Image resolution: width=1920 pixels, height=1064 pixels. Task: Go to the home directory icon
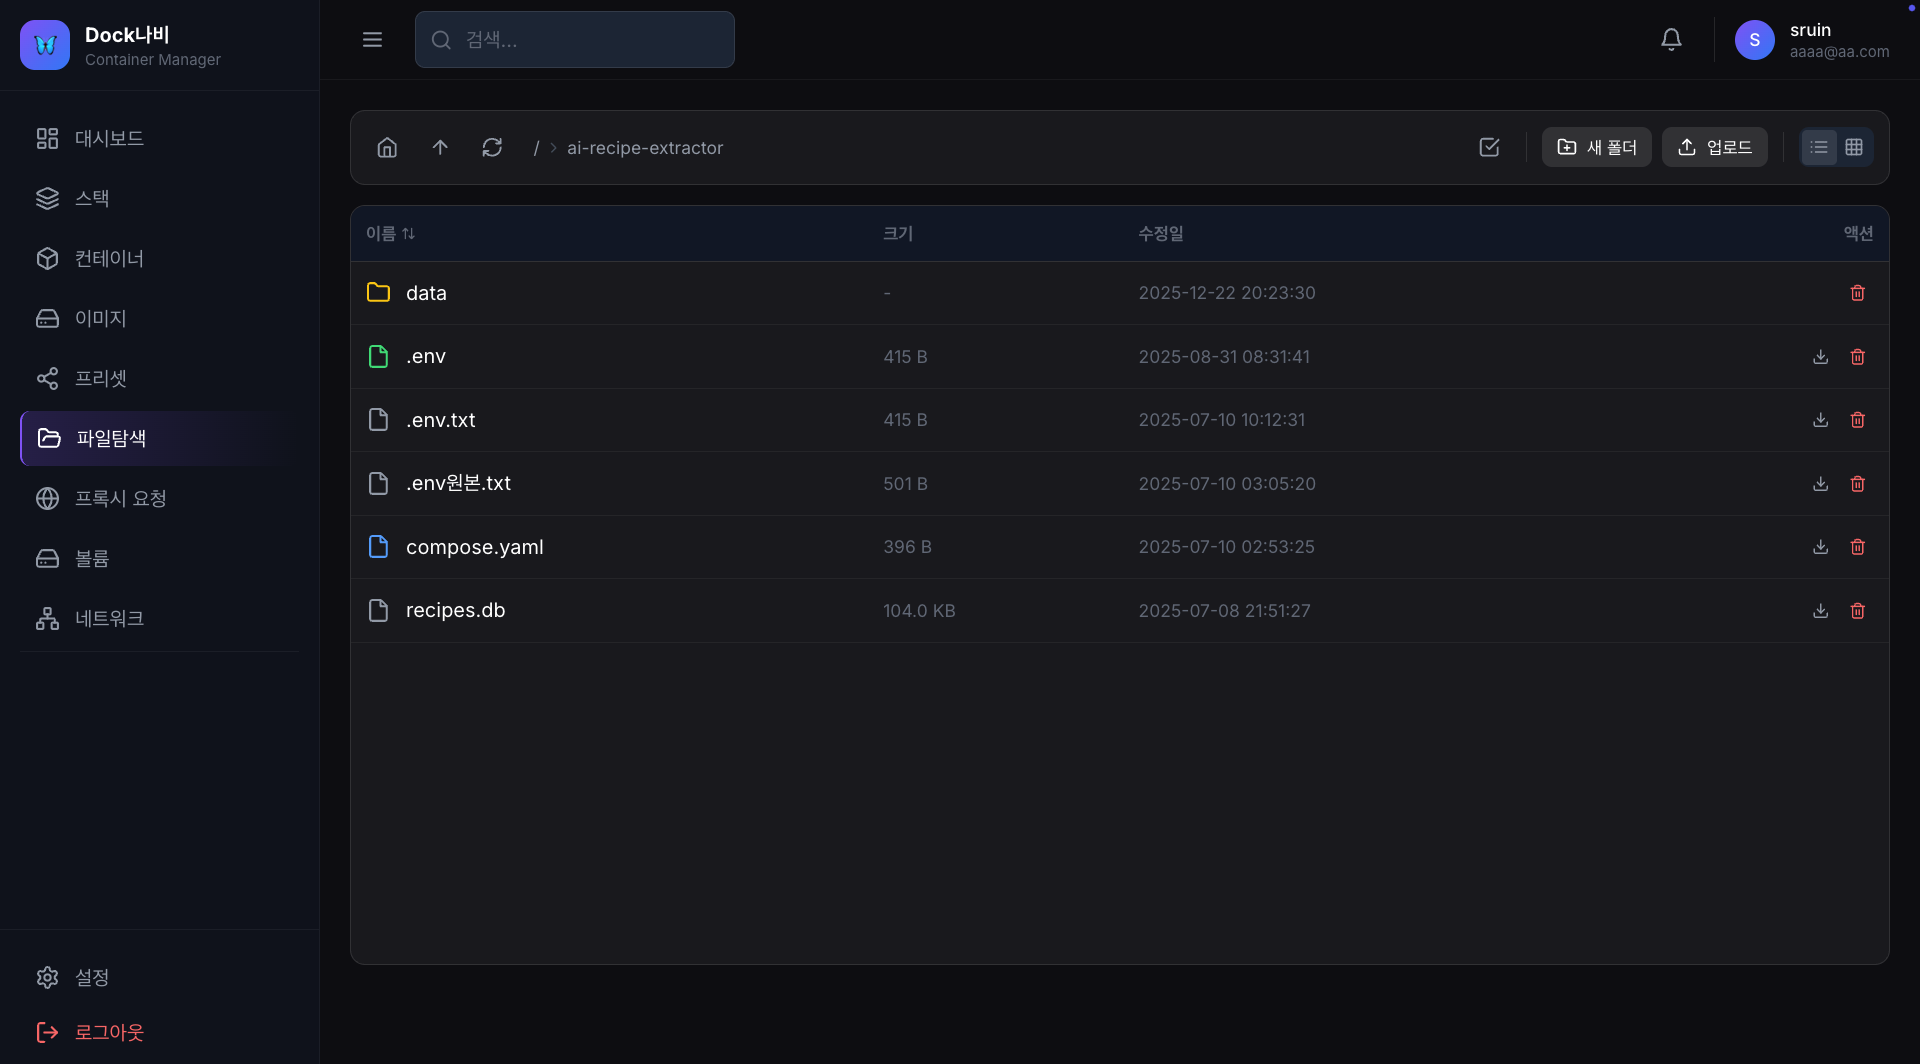tap(387, 148)
